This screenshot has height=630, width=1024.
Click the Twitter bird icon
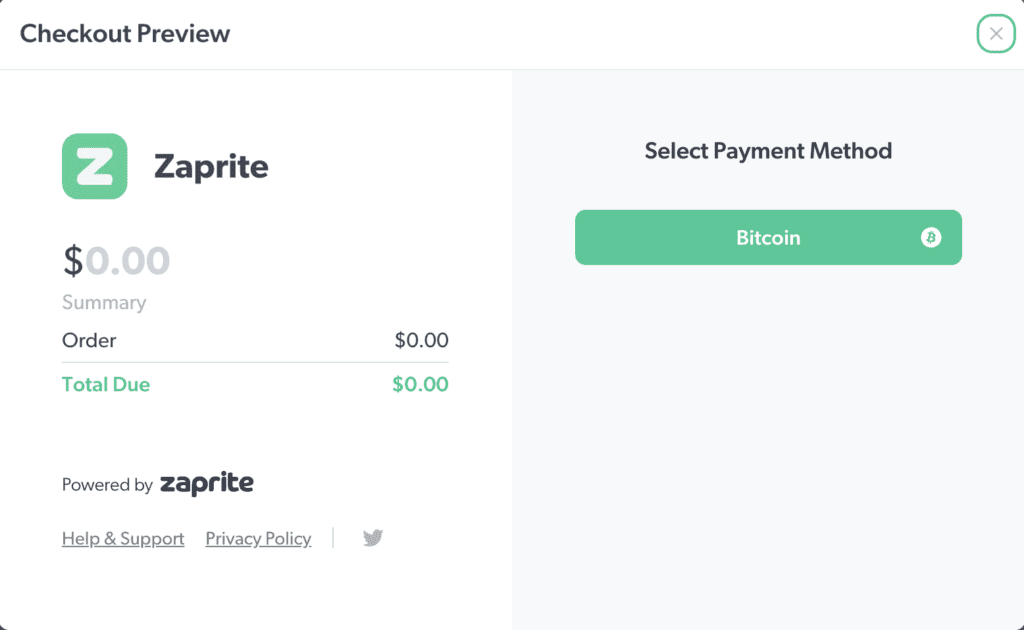373,538
